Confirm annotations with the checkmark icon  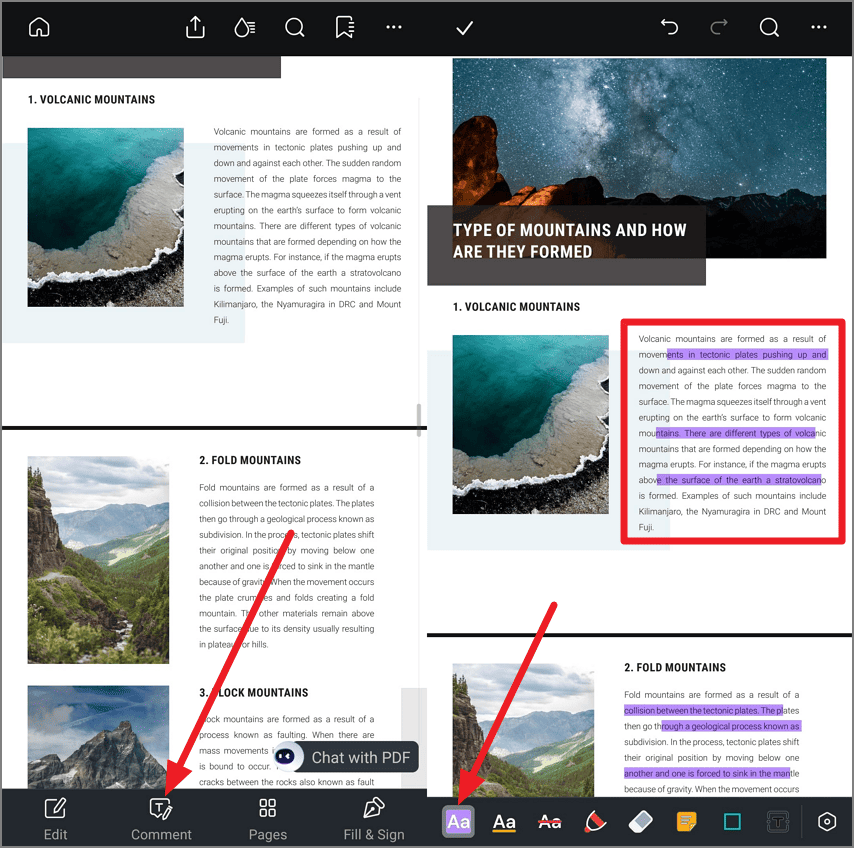pyautogui.click(x=464, y=27)
